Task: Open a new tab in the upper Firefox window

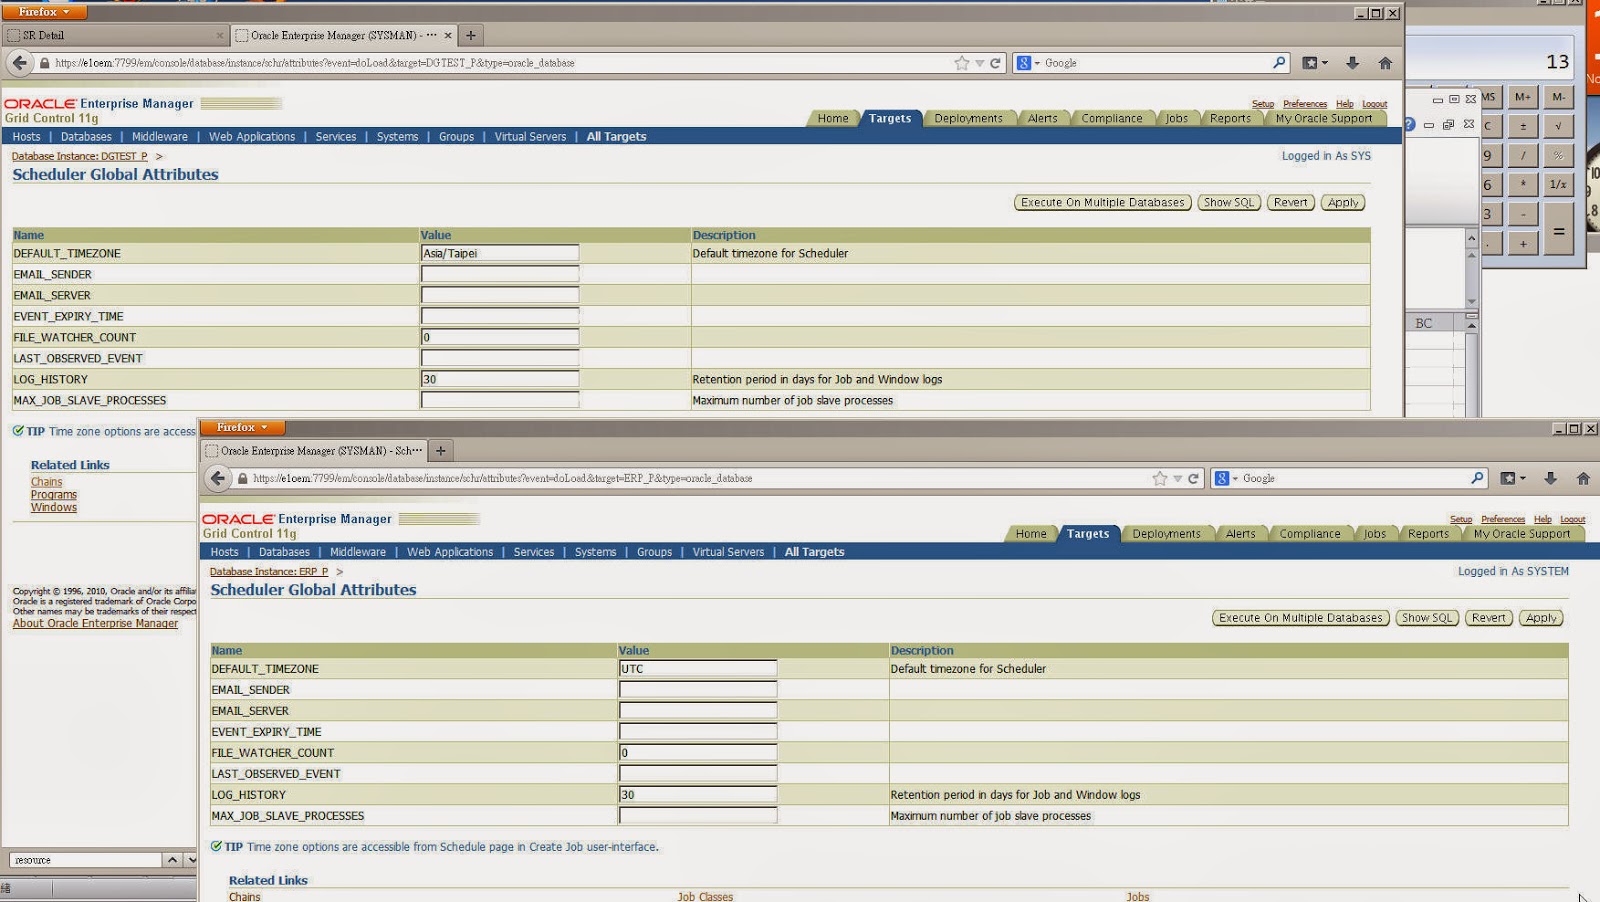Action: click(471, 35)
